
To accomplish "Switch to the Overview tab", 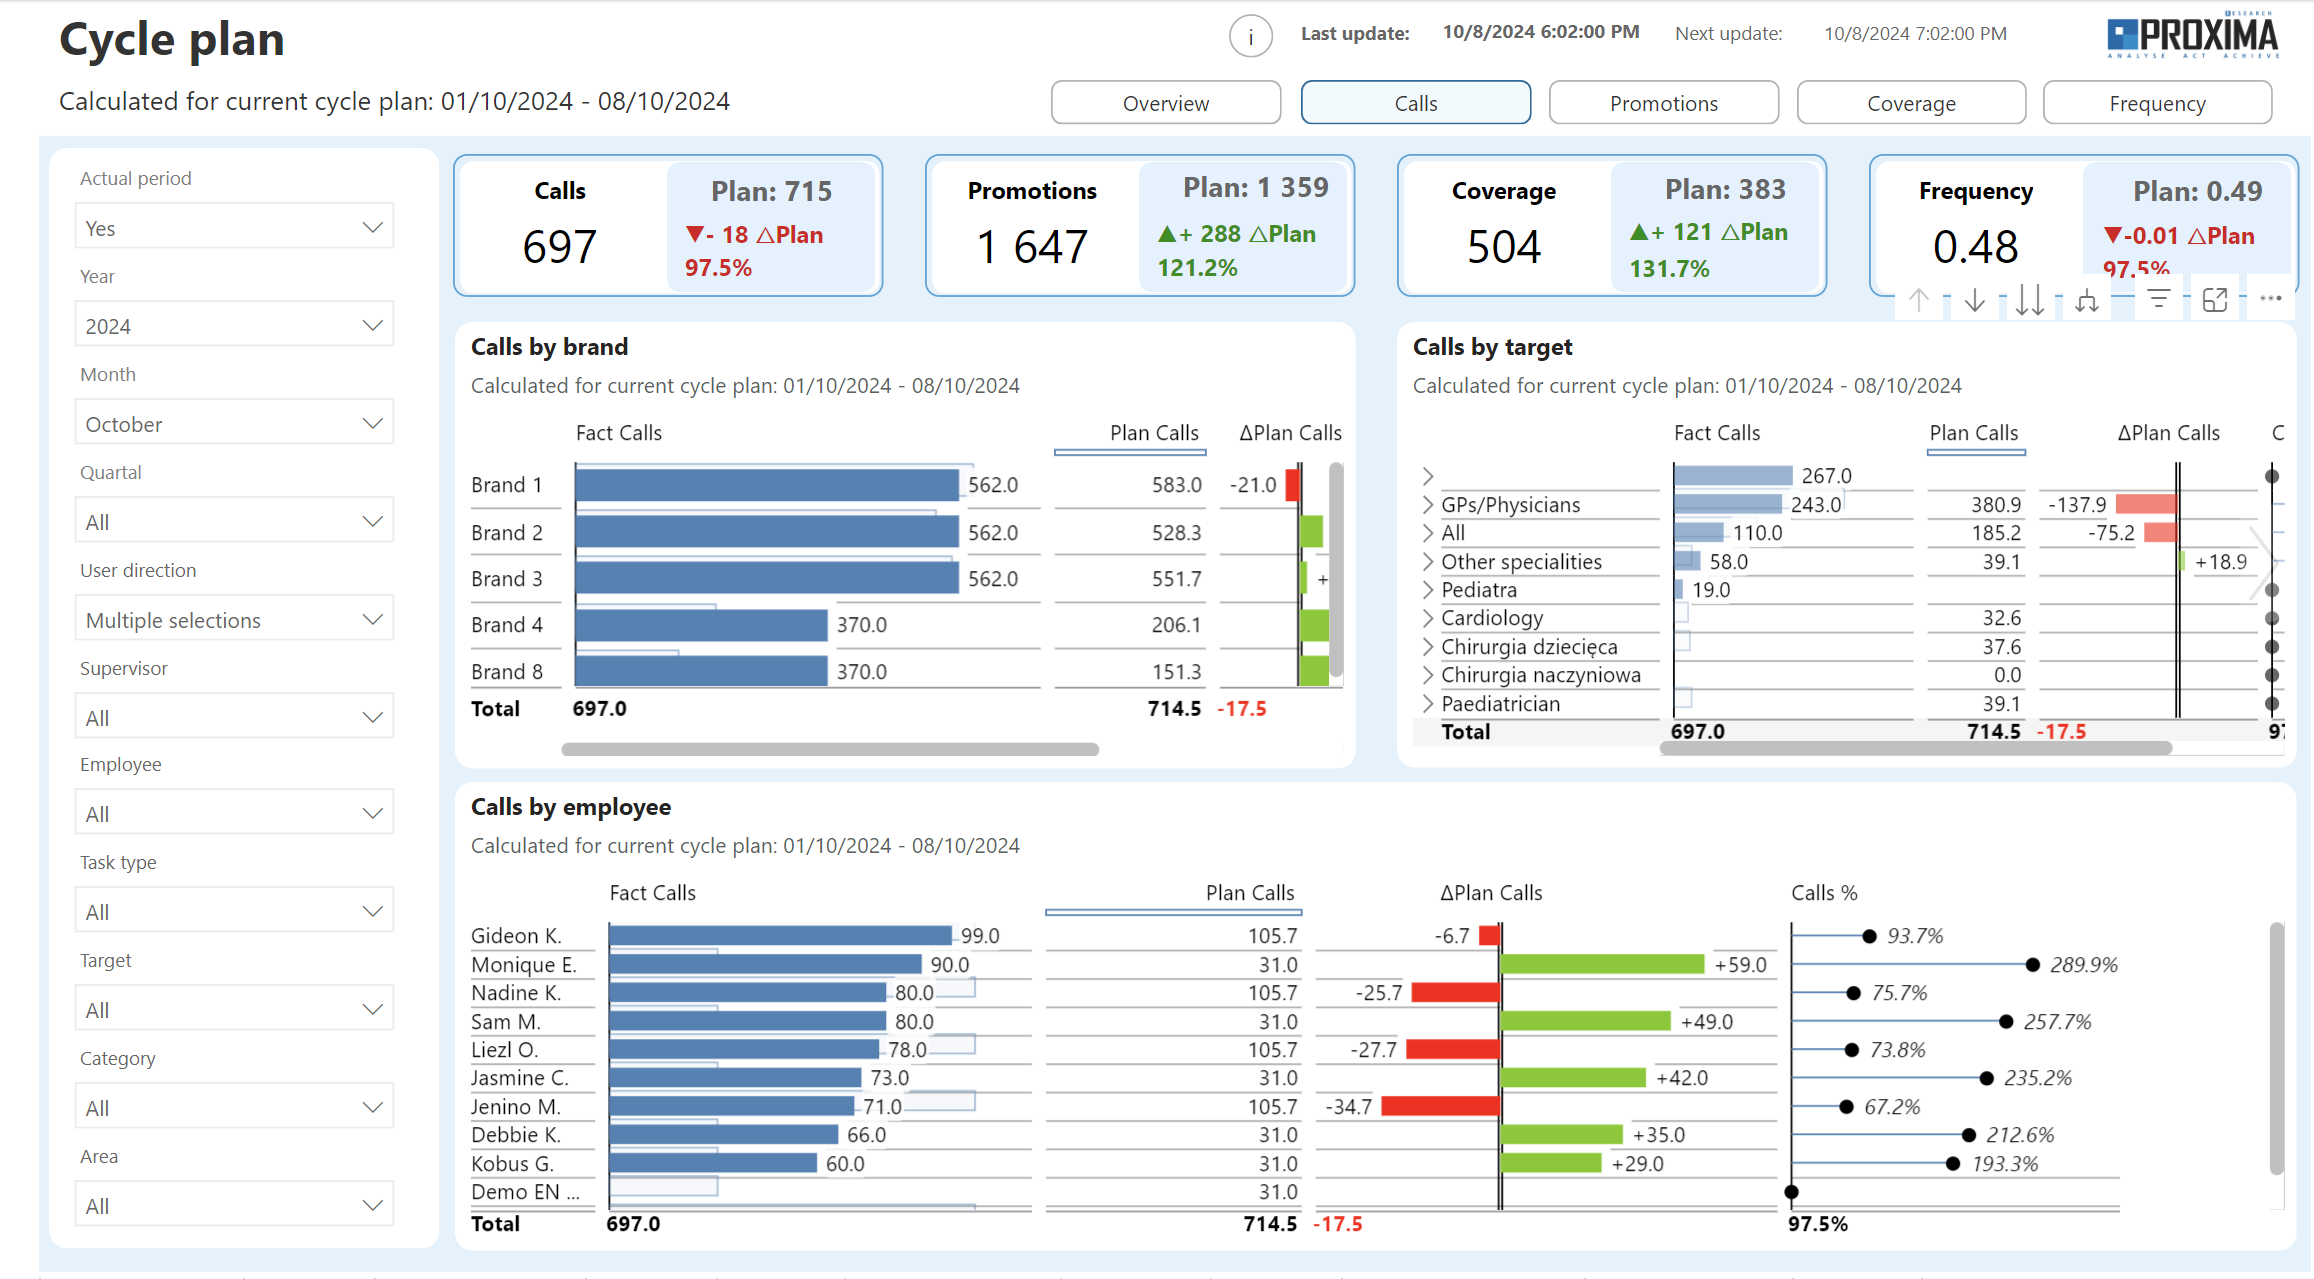I will pos(1165,102).
